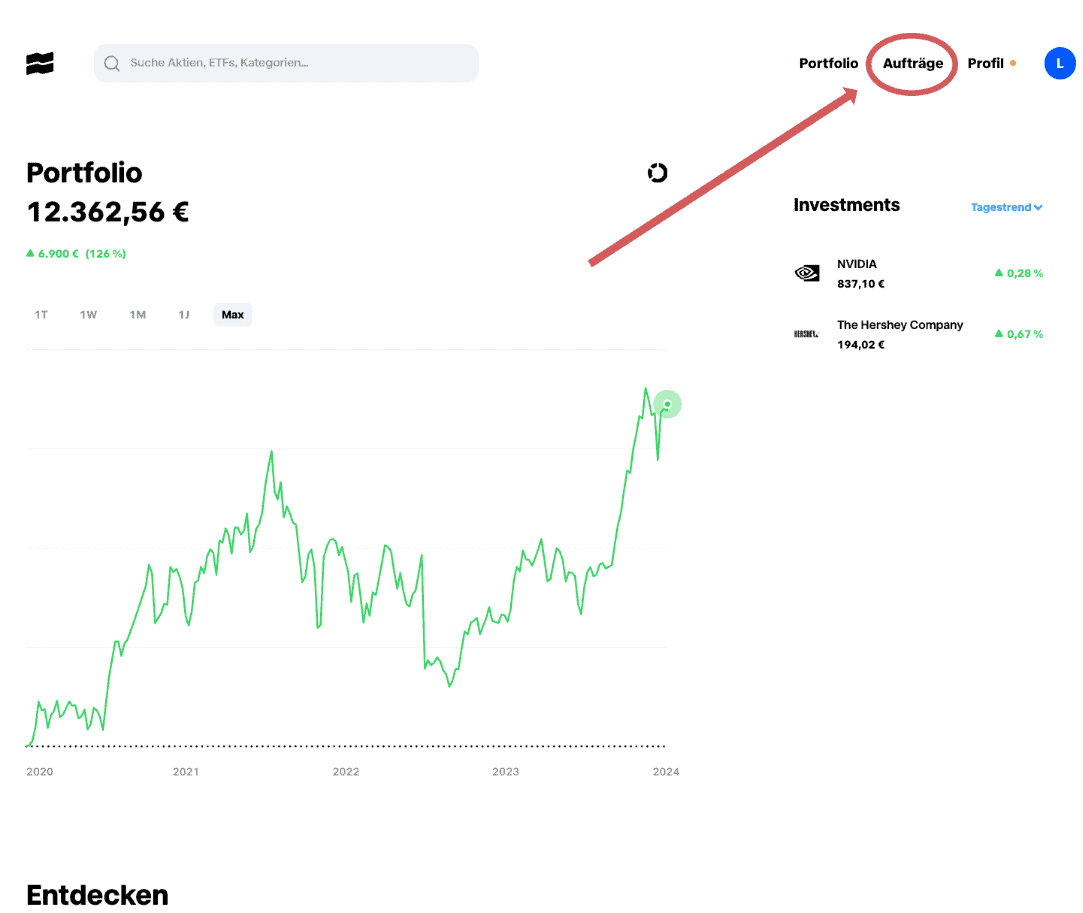Select the 1M time range

coord(138,315)
